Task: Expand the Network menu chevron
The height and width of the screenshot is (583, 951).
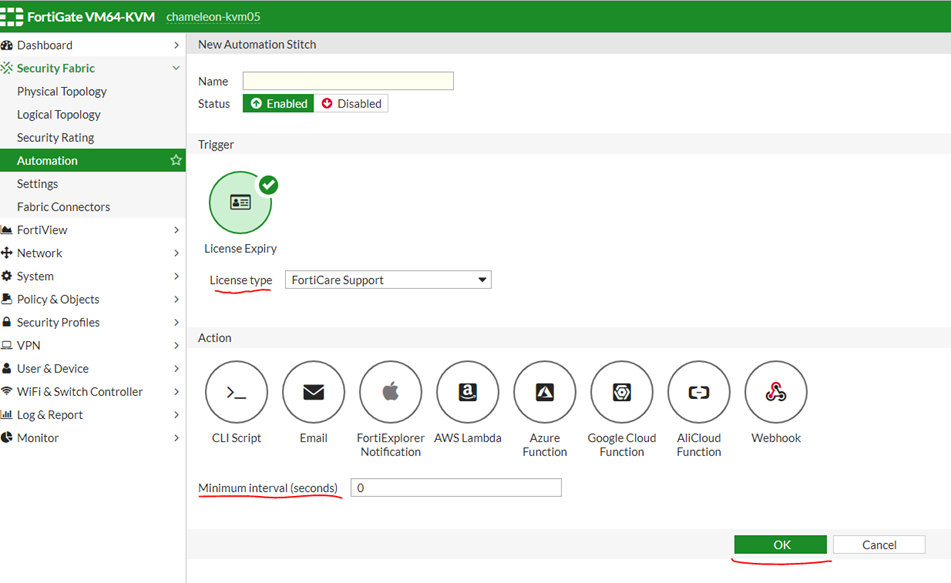Action: [x=176, y=253]
